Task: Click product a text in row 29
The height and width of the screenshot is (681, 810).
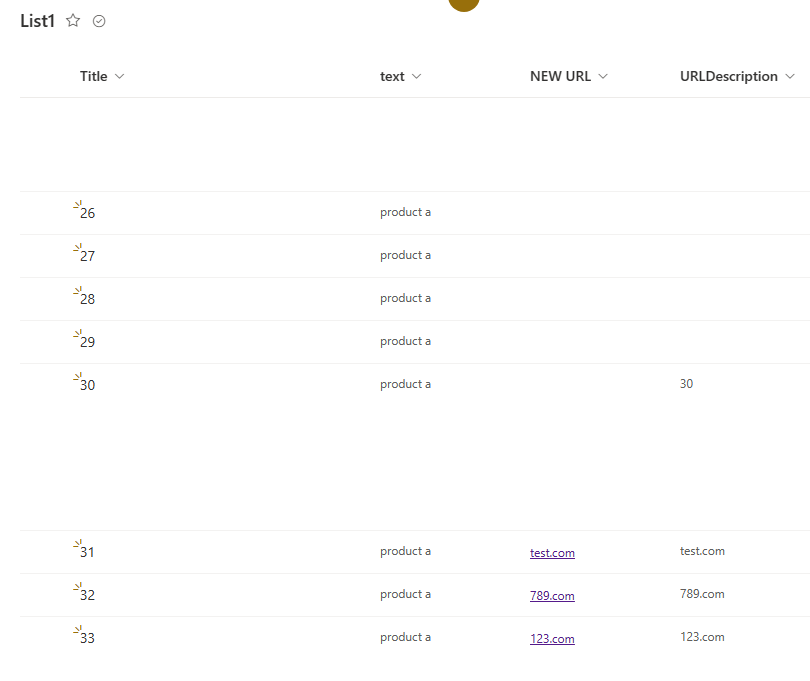Action: coord(406,341)
